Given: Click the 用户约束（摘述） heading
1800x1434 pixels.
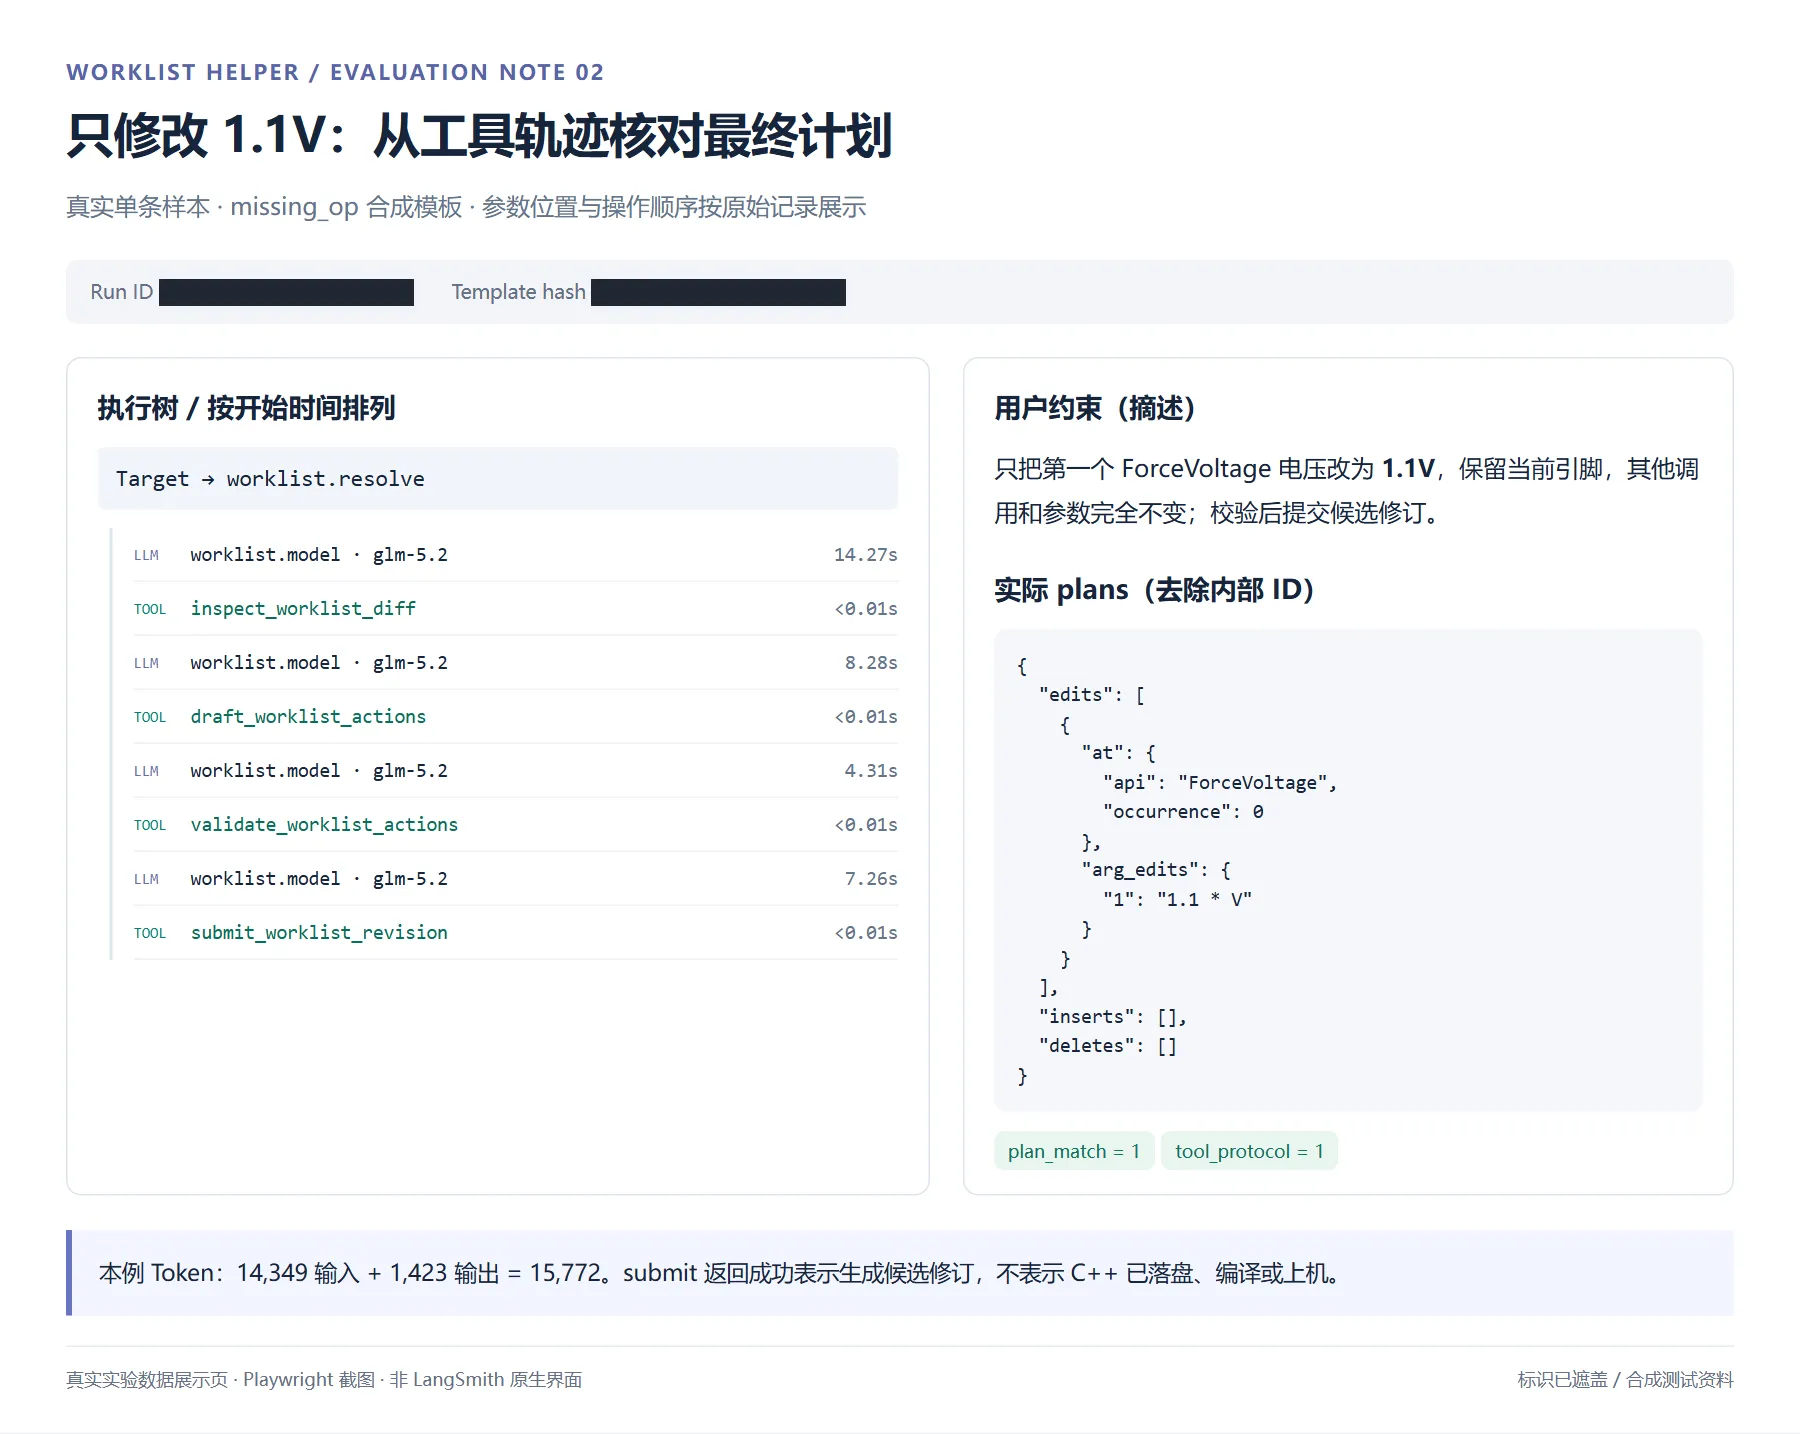Looking at the screenshot, I should point(1094,408).
